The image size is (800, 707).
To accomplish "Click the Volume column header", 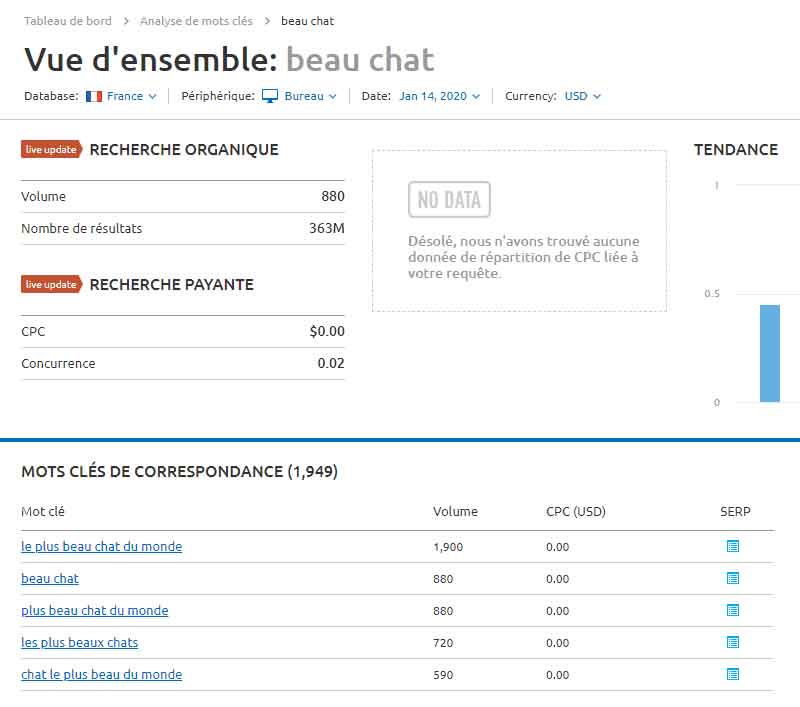I will pyautogui.click(x=455, y=511).
